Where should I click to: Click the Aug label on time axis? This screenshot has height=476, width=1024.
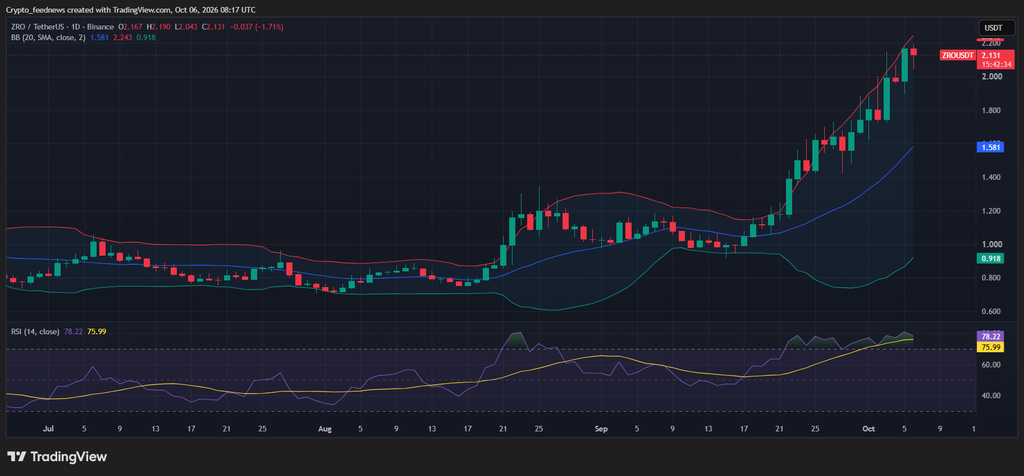325,429
